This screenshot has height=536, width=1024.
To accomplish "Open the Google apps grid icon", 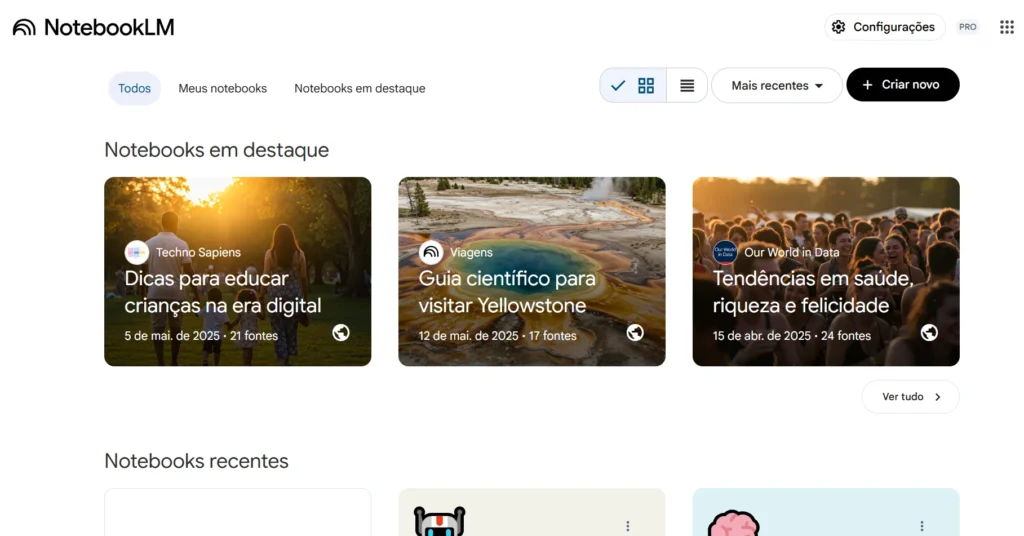I will [x=1006, y=27].
